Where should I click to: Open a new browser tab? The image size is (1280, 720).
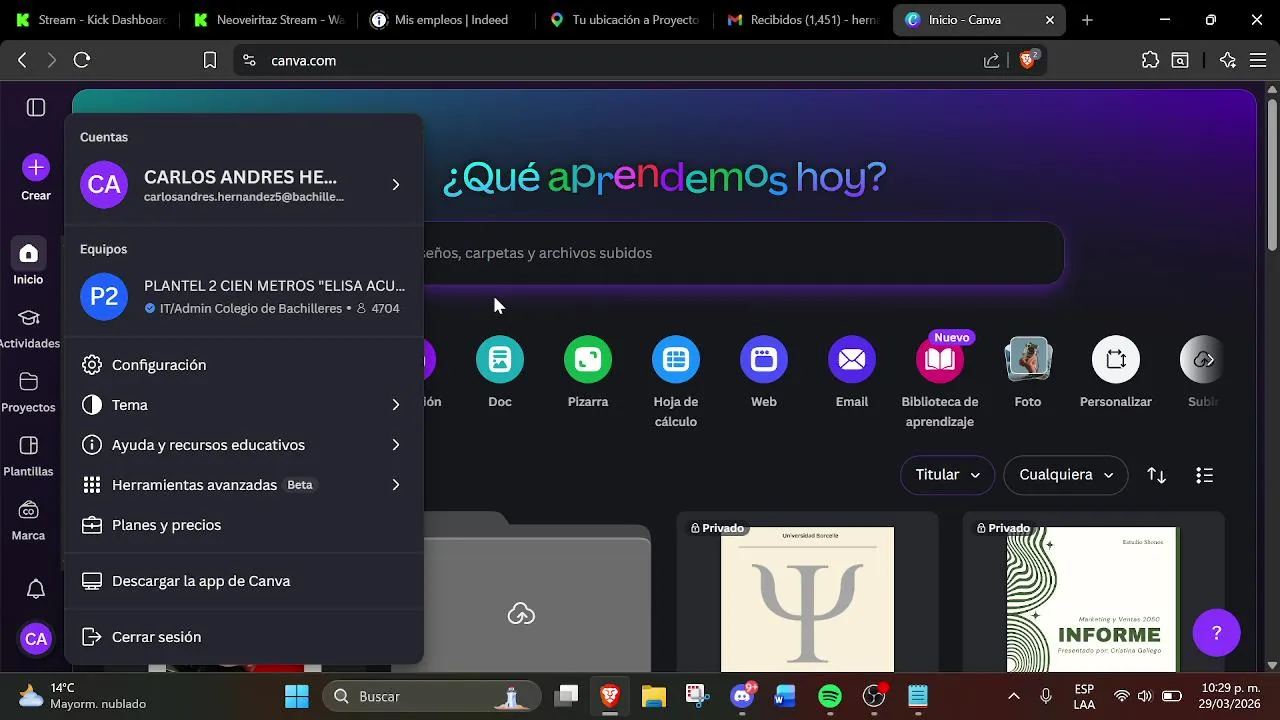click(x=1087, y=20)
